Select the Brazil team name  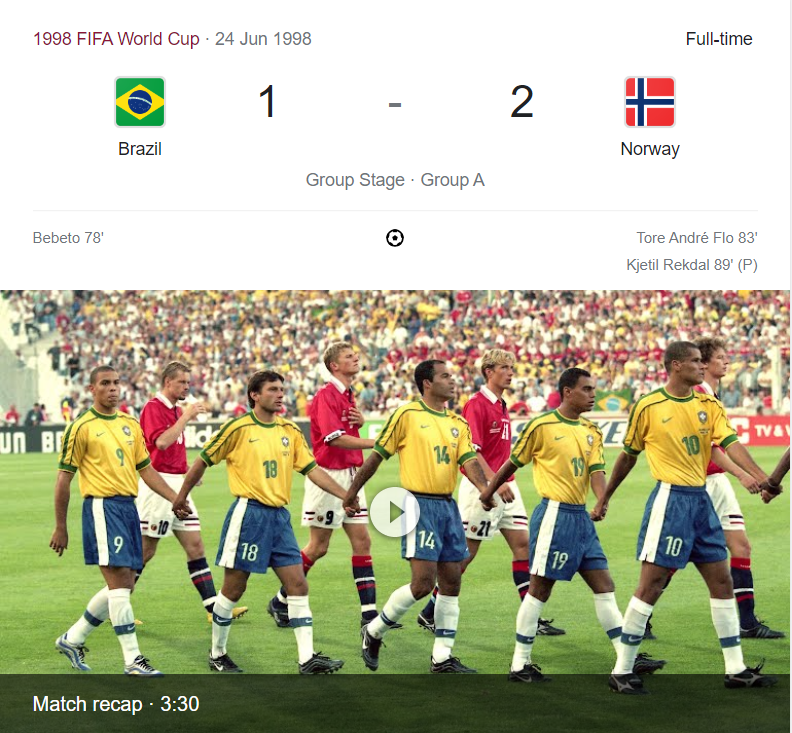click(140, 149)
